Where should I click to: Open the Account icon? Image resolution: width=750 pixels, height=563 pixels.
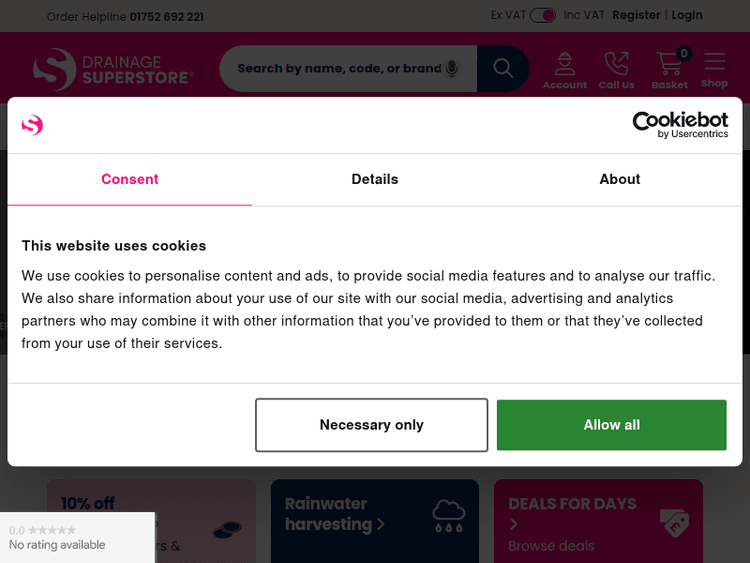[565, 69]
